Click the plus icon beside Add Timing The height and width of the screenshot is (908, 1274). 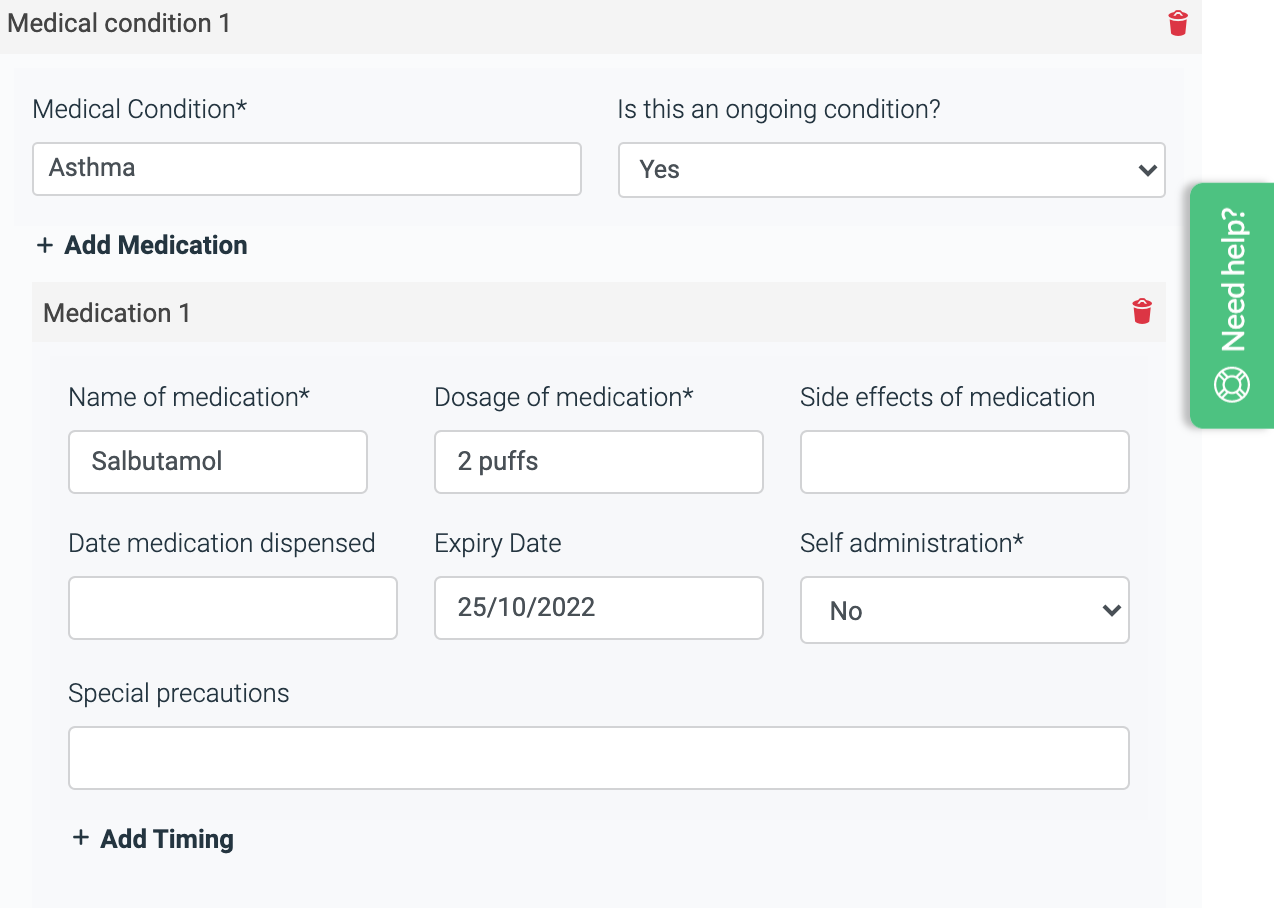coord(81,838)
